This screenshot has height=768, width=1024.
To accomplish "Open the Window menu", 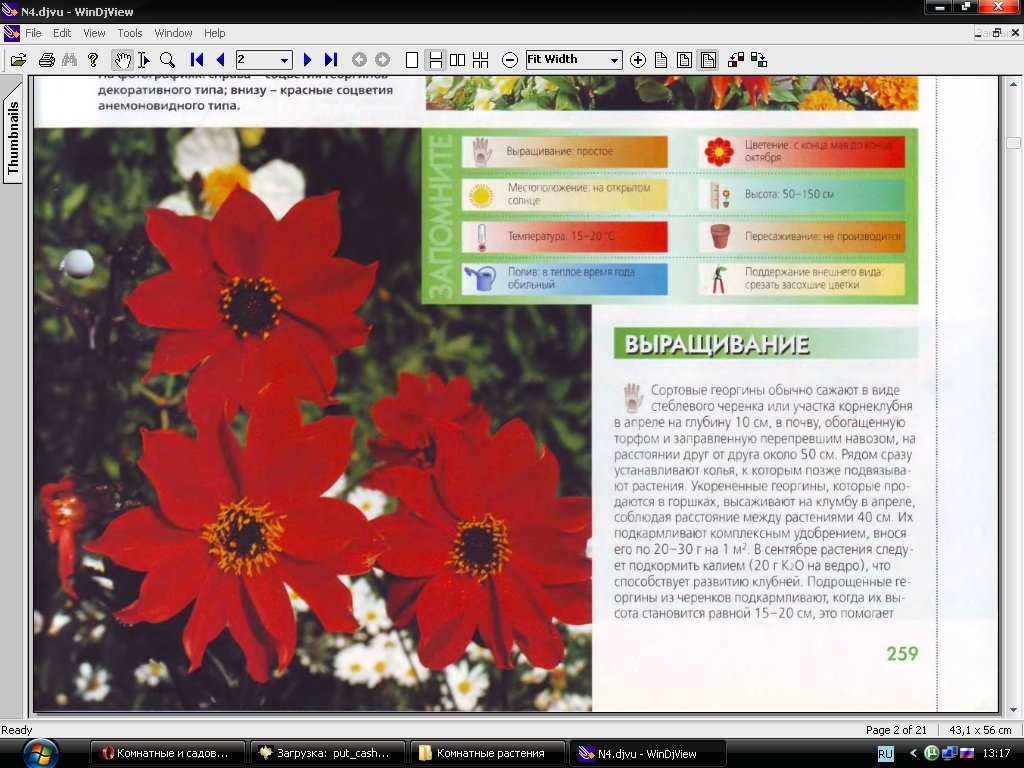I will (173, 33).
